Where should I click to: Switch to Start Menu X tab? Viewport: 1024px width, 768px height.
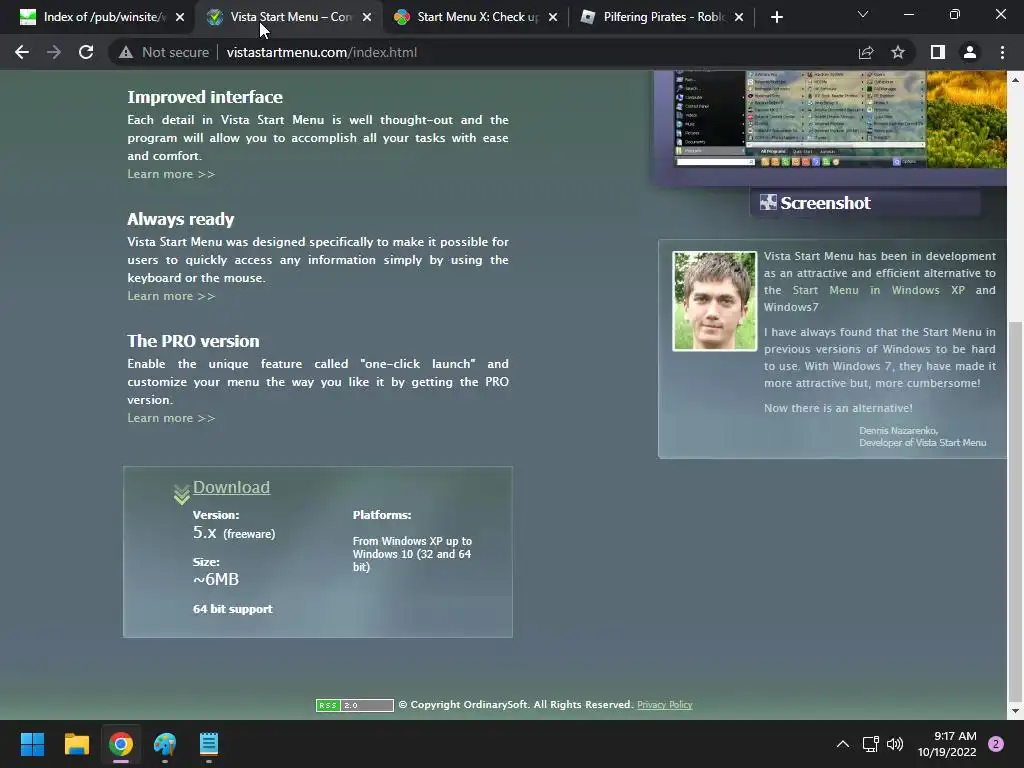(x=474, y=17)
